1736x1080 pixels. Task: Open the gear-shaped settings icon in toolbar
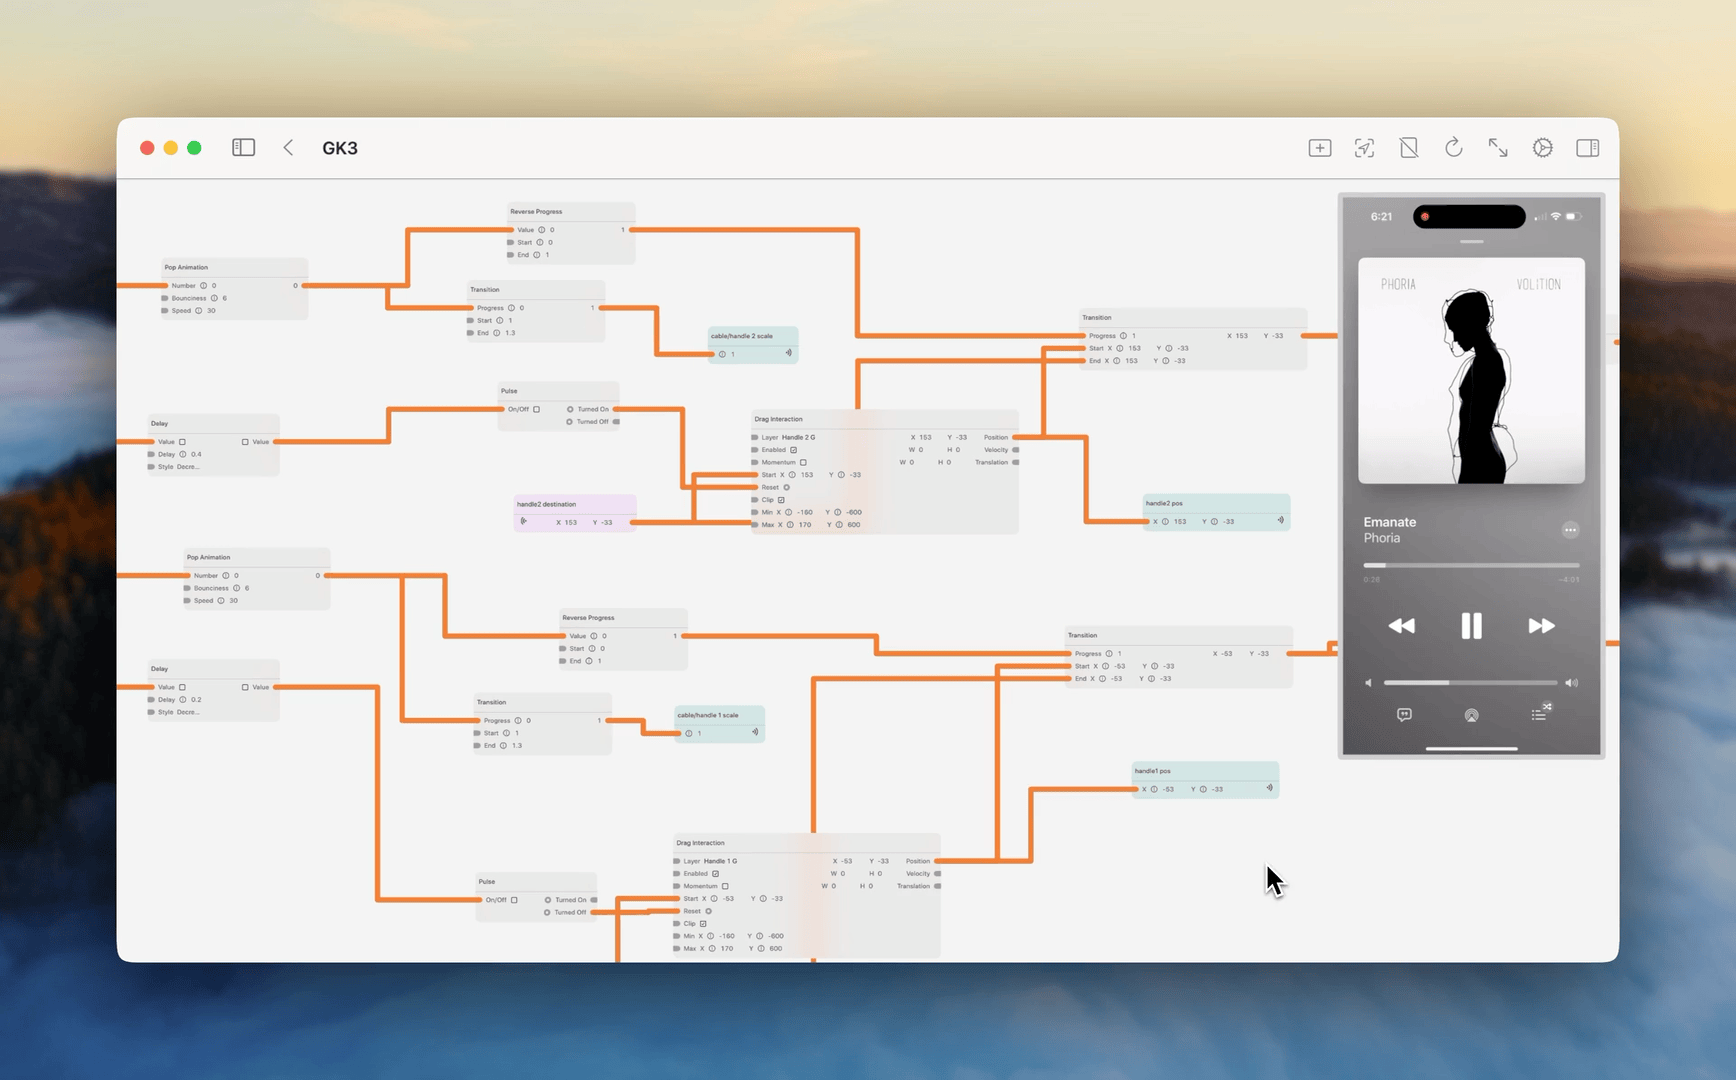tap(1542, 148)
